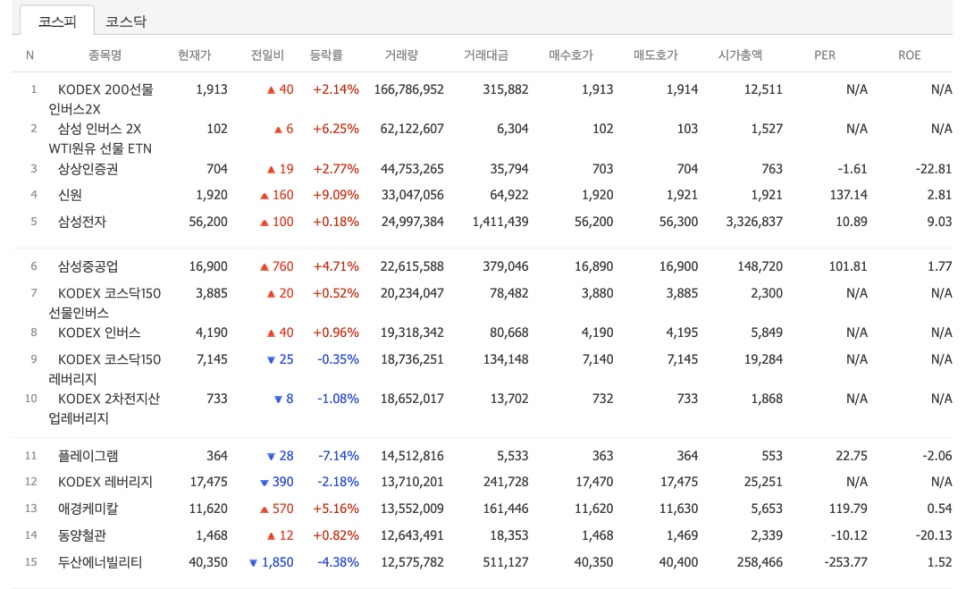Screen dimensions: 966x589
Task: Select the 삼성전자 ask price 56,300
Action: [x=678, y=221]
